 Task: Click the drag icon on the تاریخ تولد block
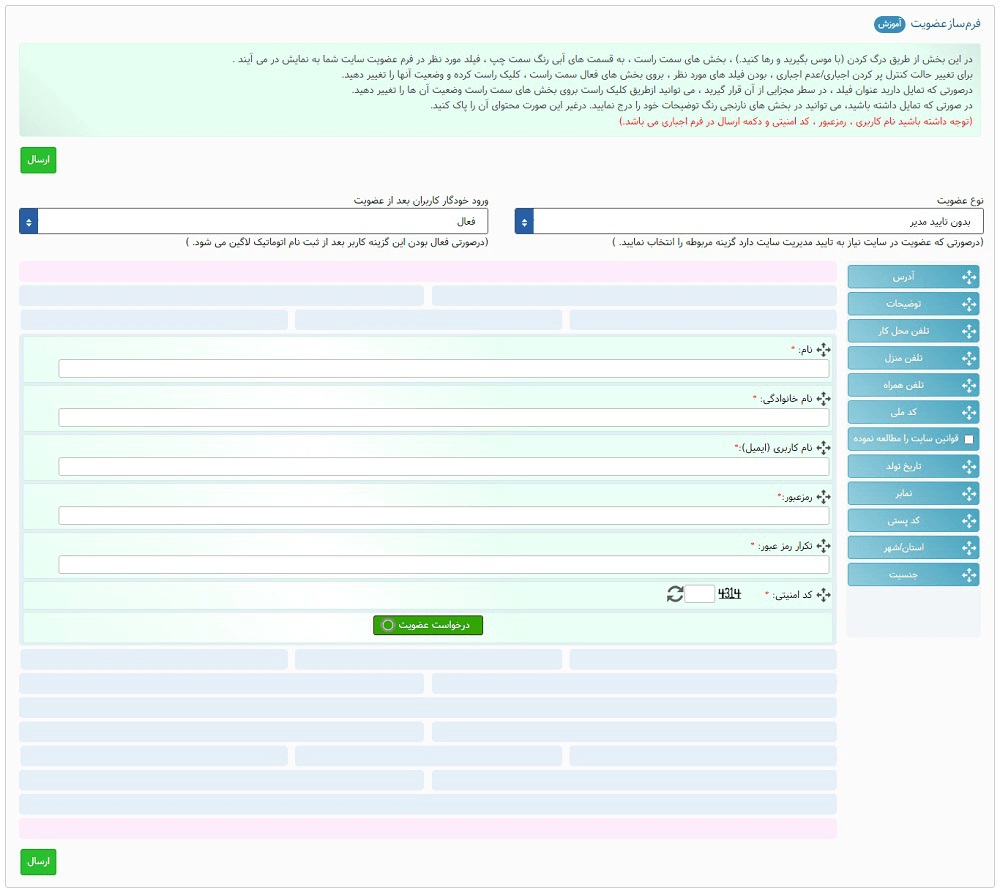point(968,466)
